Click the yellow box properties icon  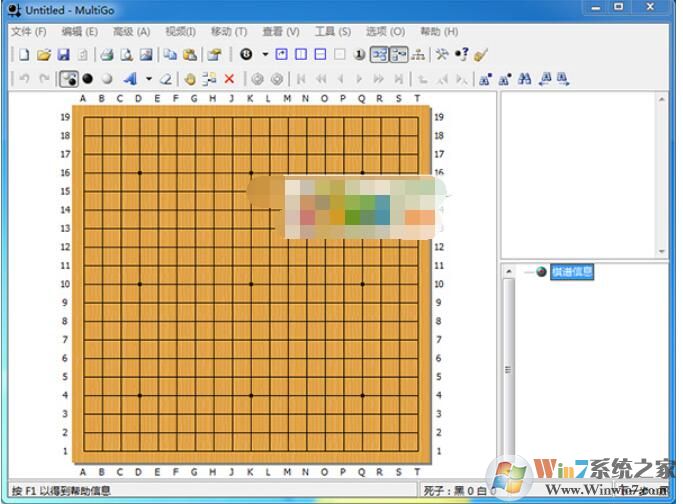click(x=214, y=55)
